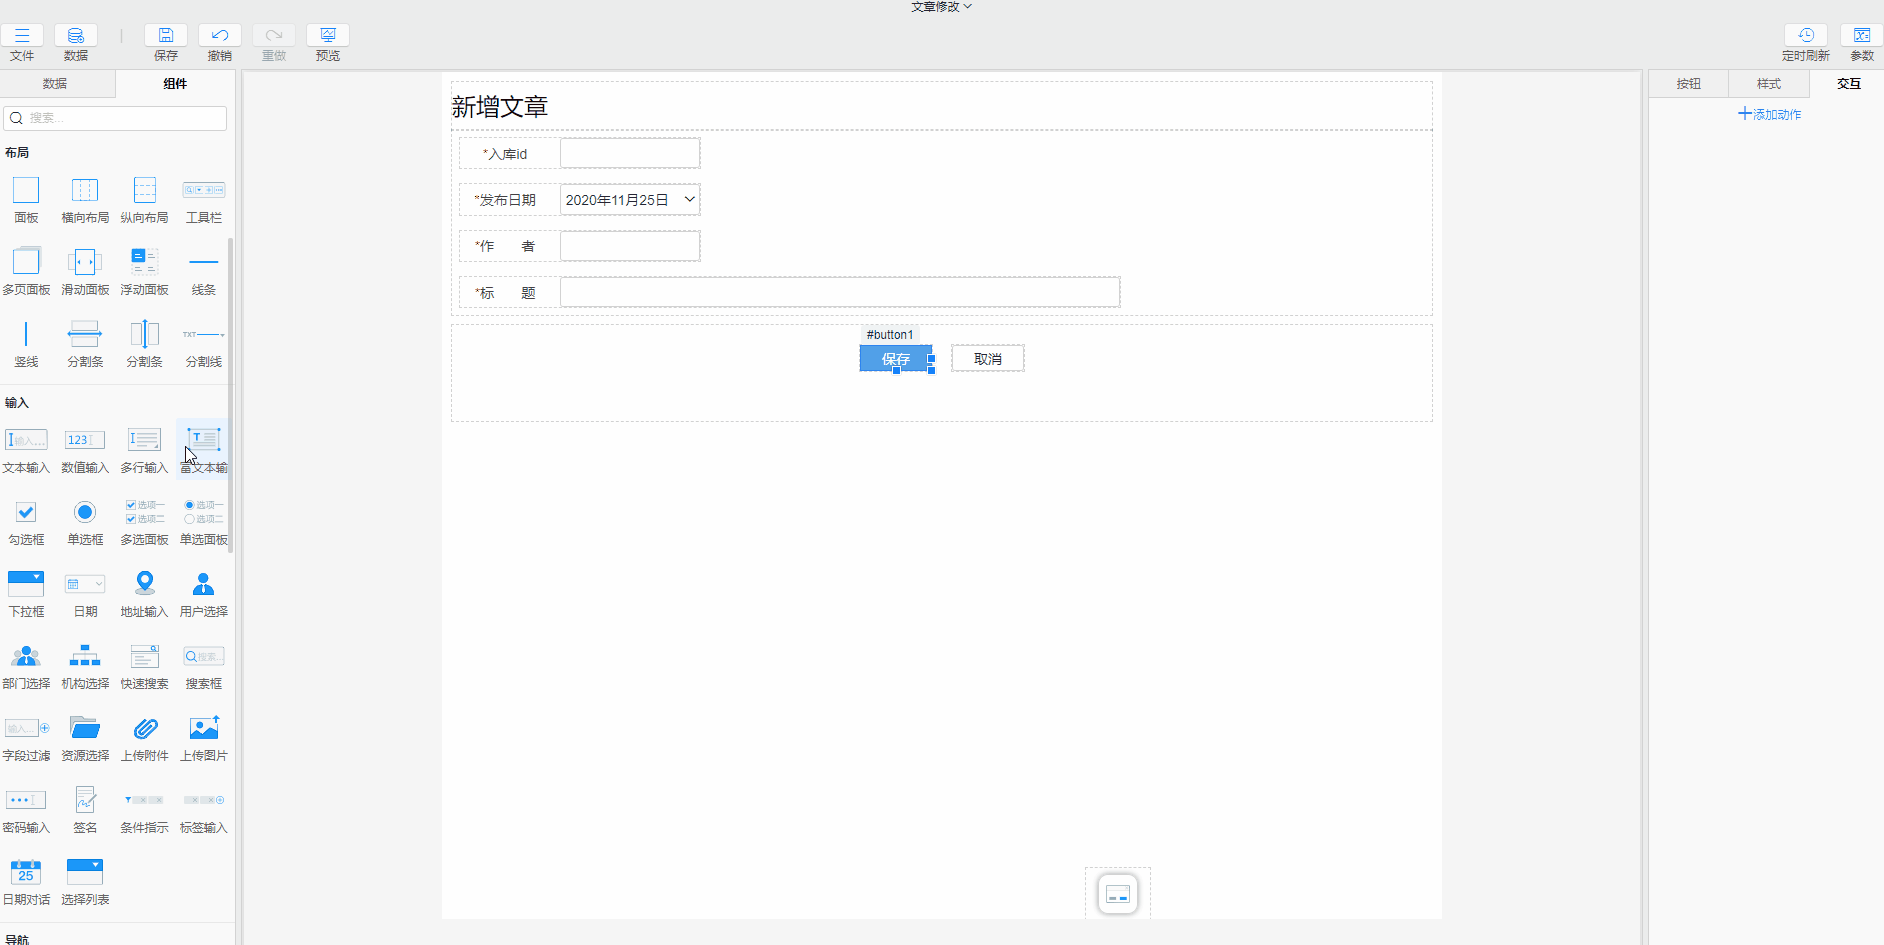Switch to the 数据 tab in left panel

(x=55, y=84)
